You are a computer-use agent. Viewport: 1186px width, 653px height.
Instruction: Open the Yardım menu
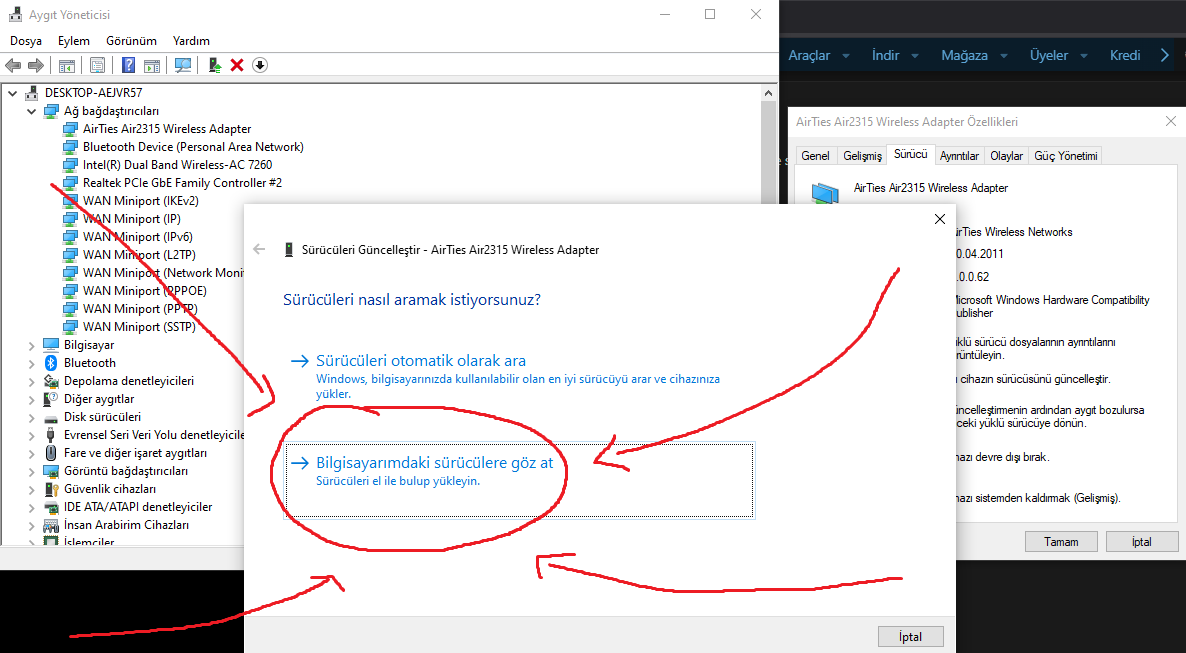click(191, 41)
